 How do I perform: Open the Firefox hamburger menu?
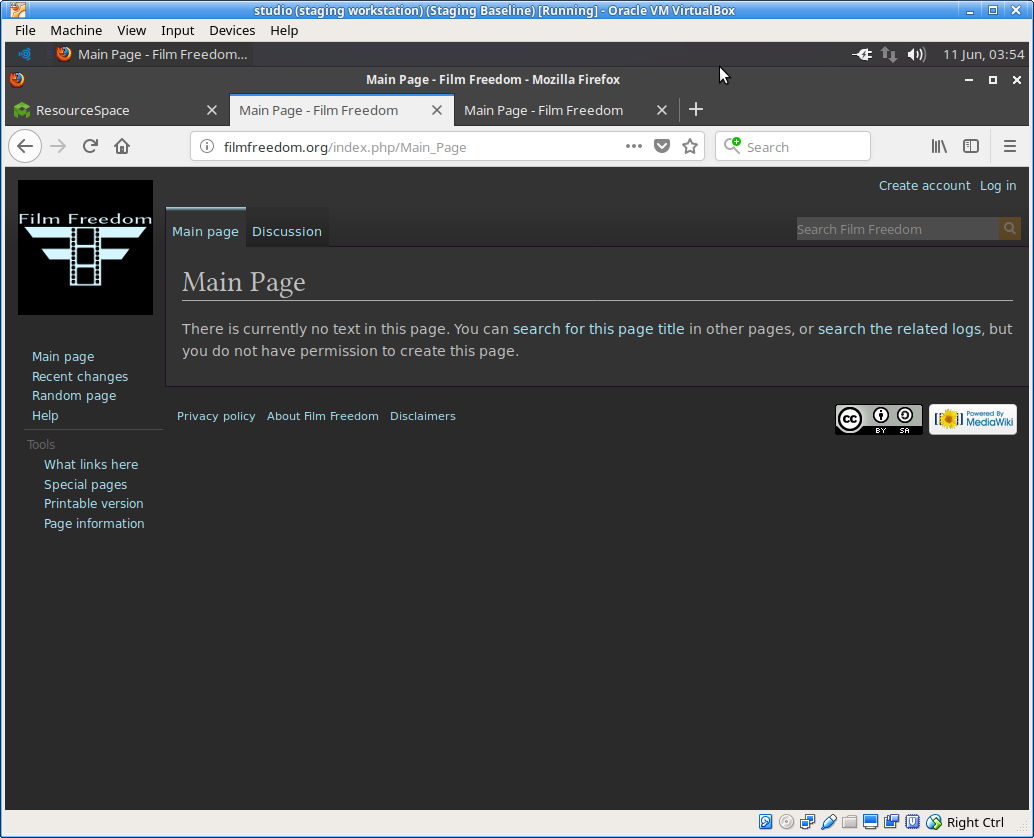click(1009, 147)
